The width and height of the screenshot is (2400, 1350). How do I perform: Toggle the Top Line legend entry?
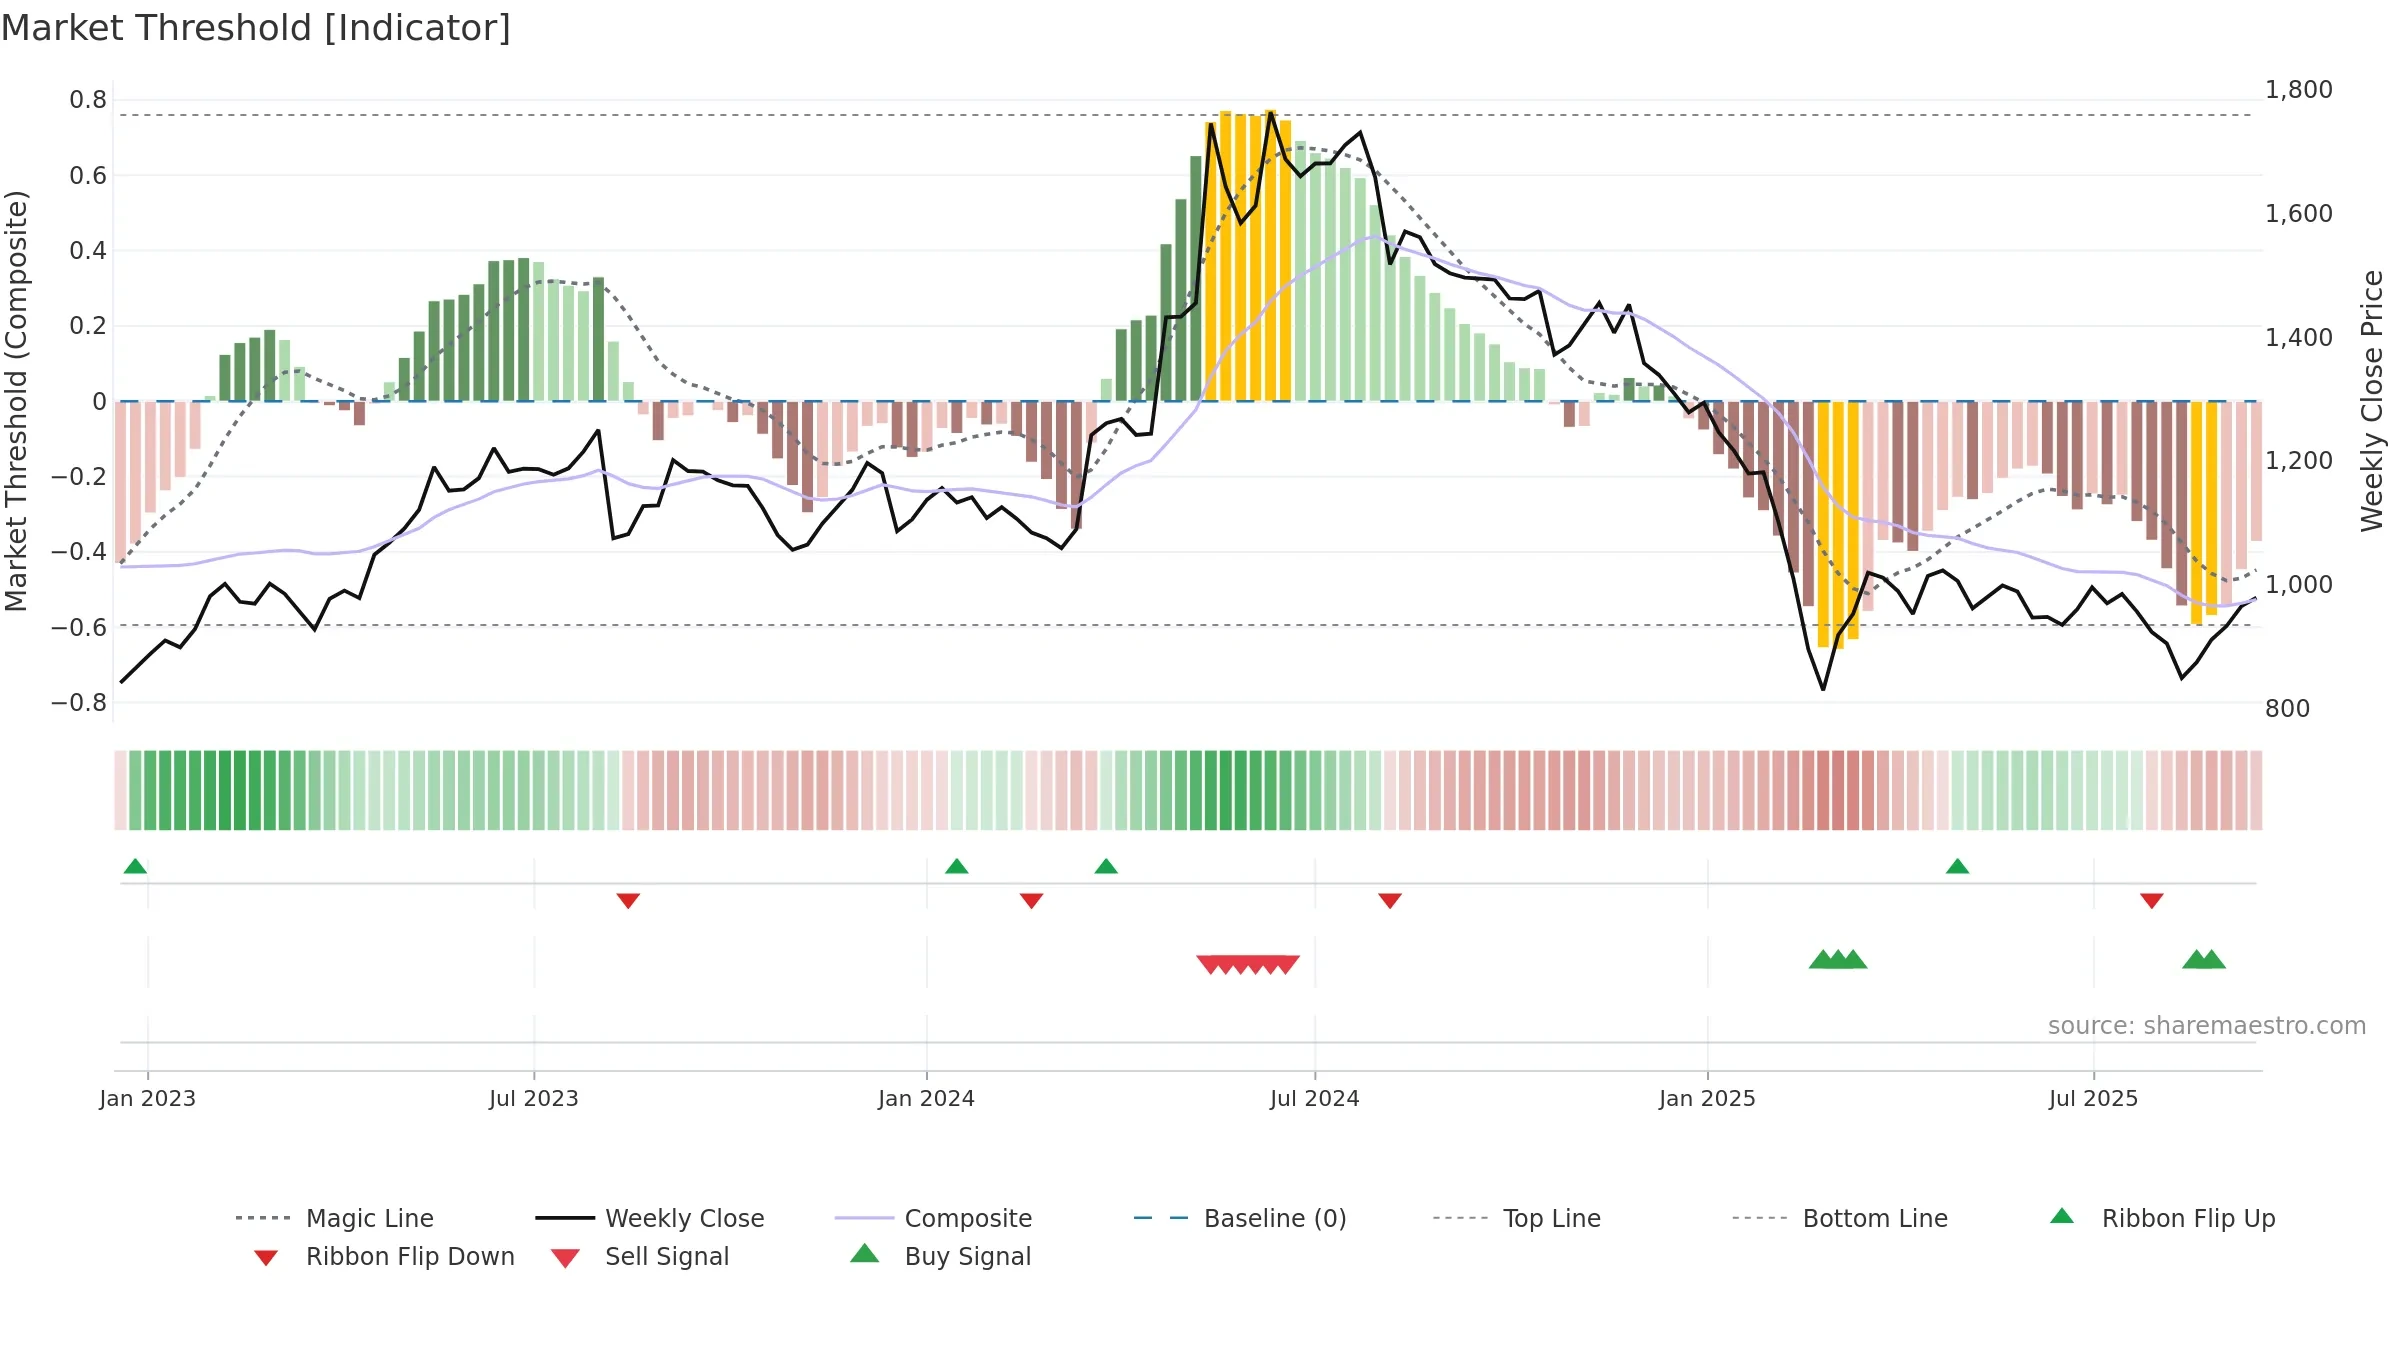click(1517, 1218)
